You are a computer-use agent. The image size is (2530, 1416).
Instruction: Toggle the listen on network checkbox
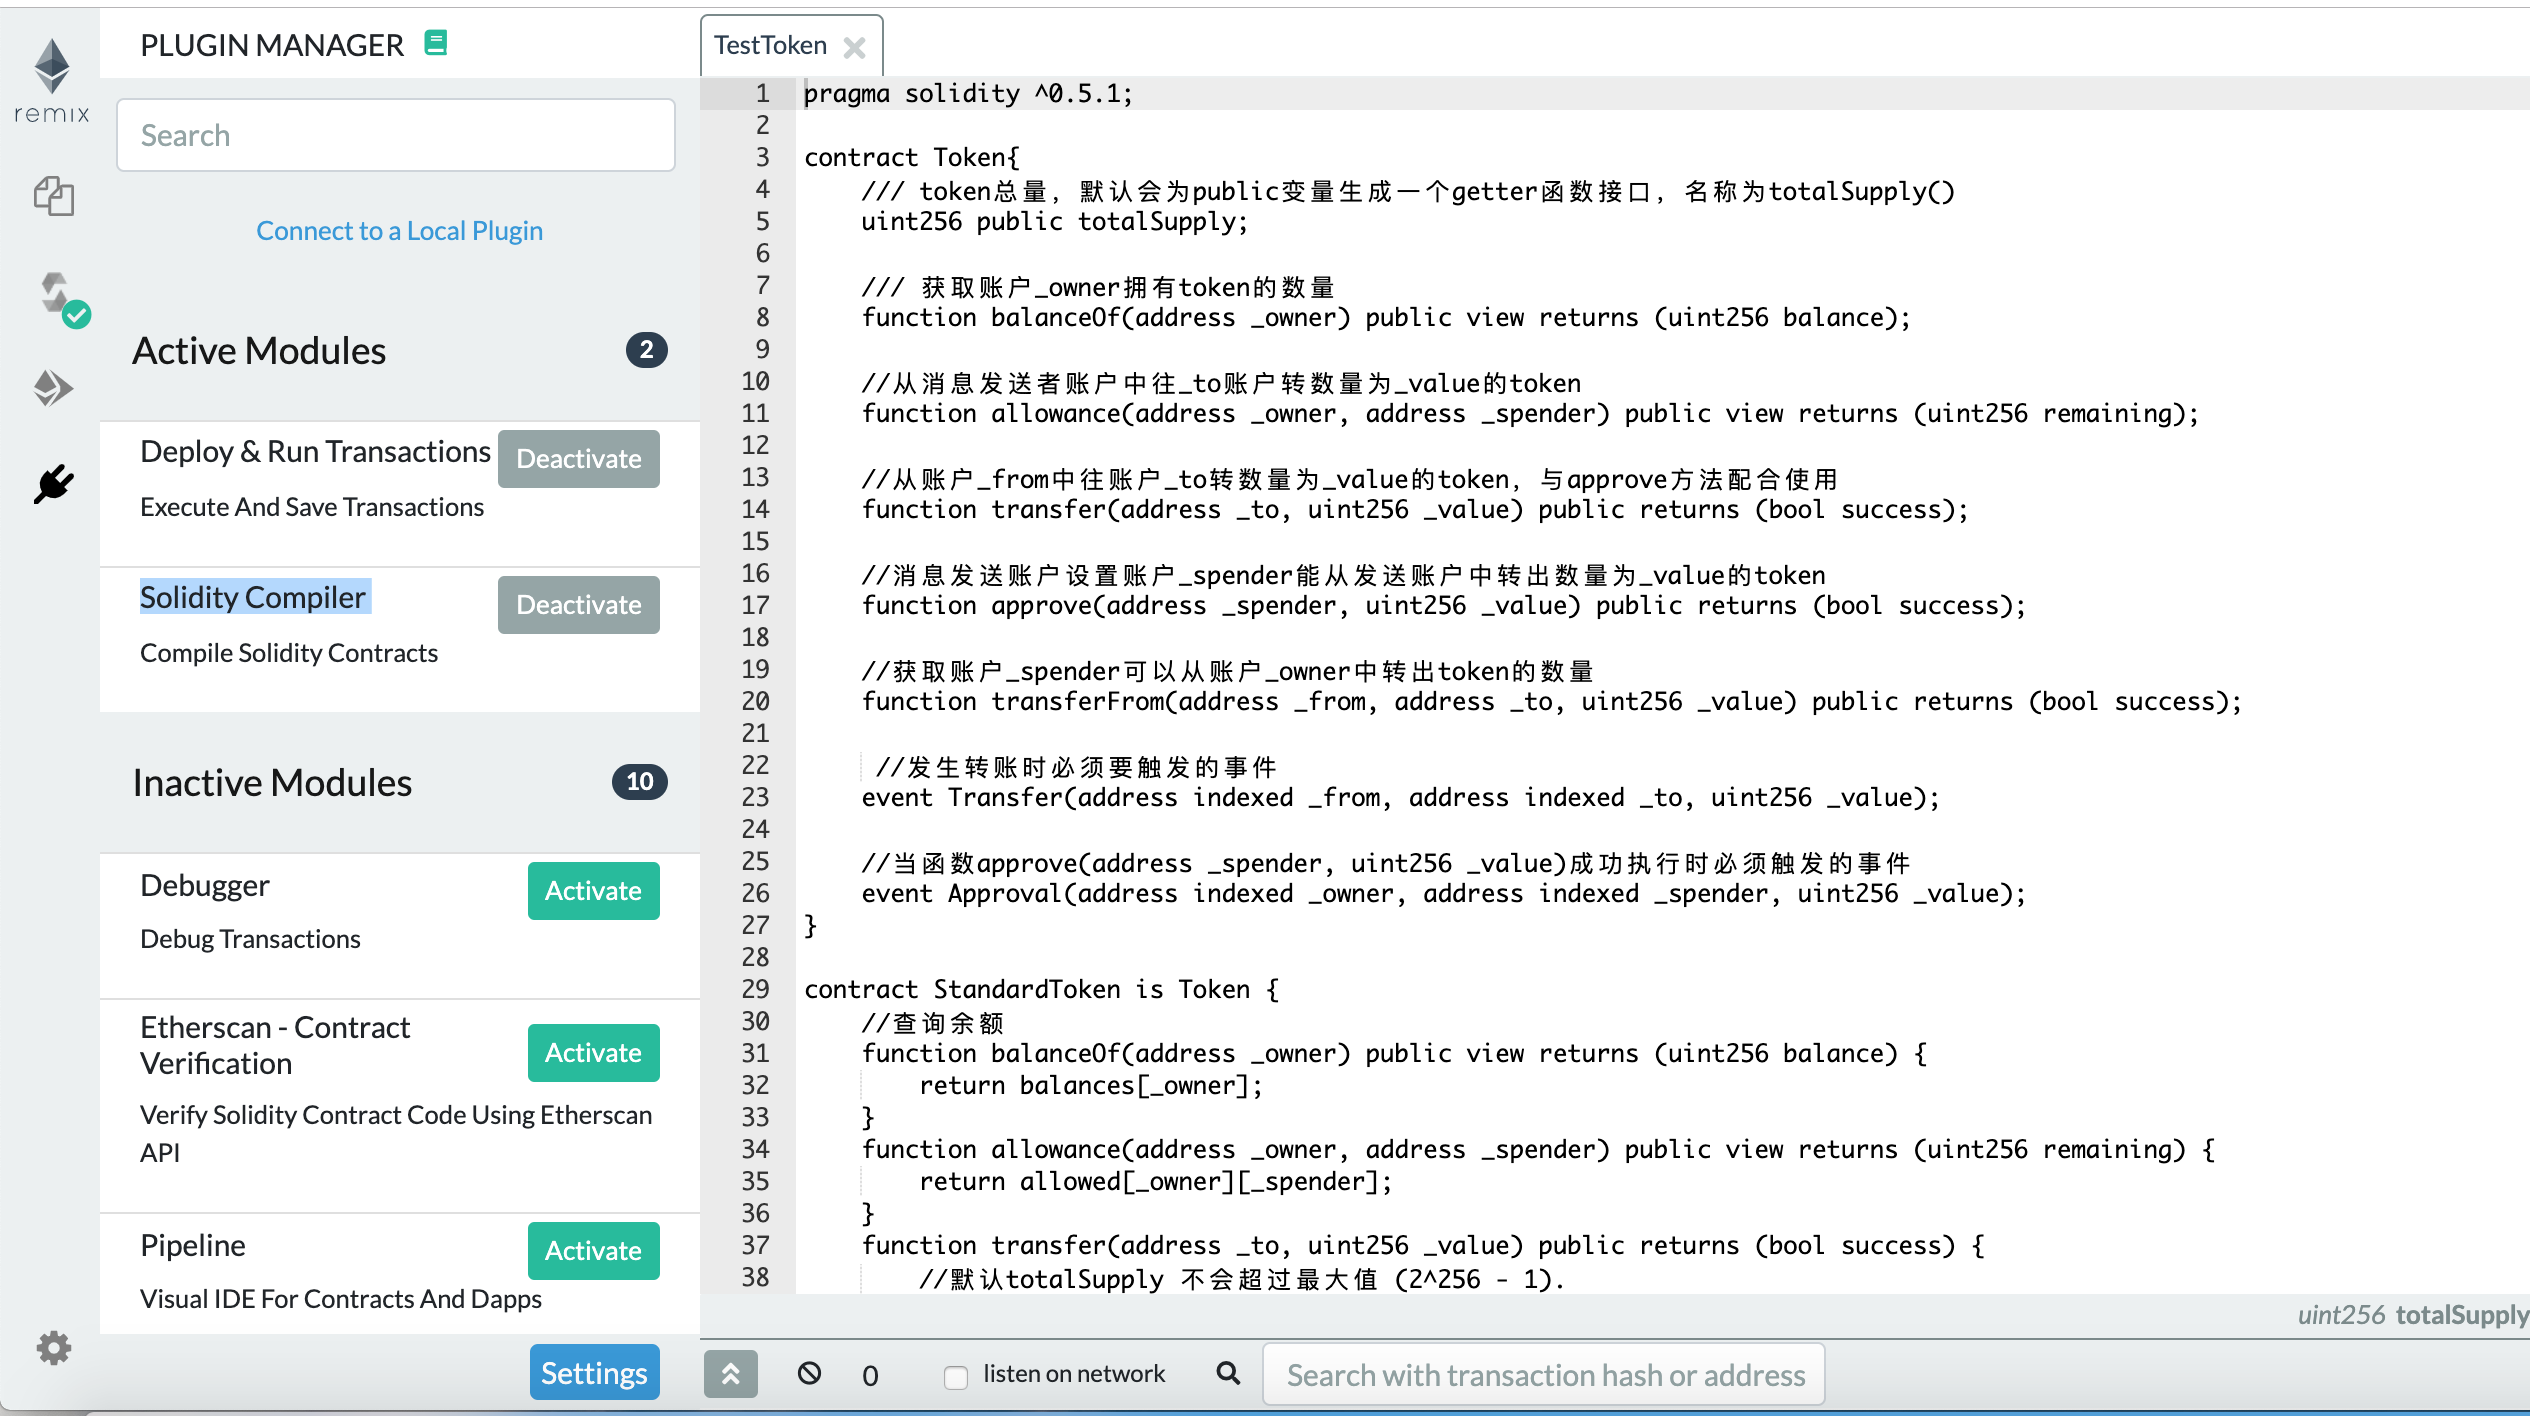(x=956, y=1376)
